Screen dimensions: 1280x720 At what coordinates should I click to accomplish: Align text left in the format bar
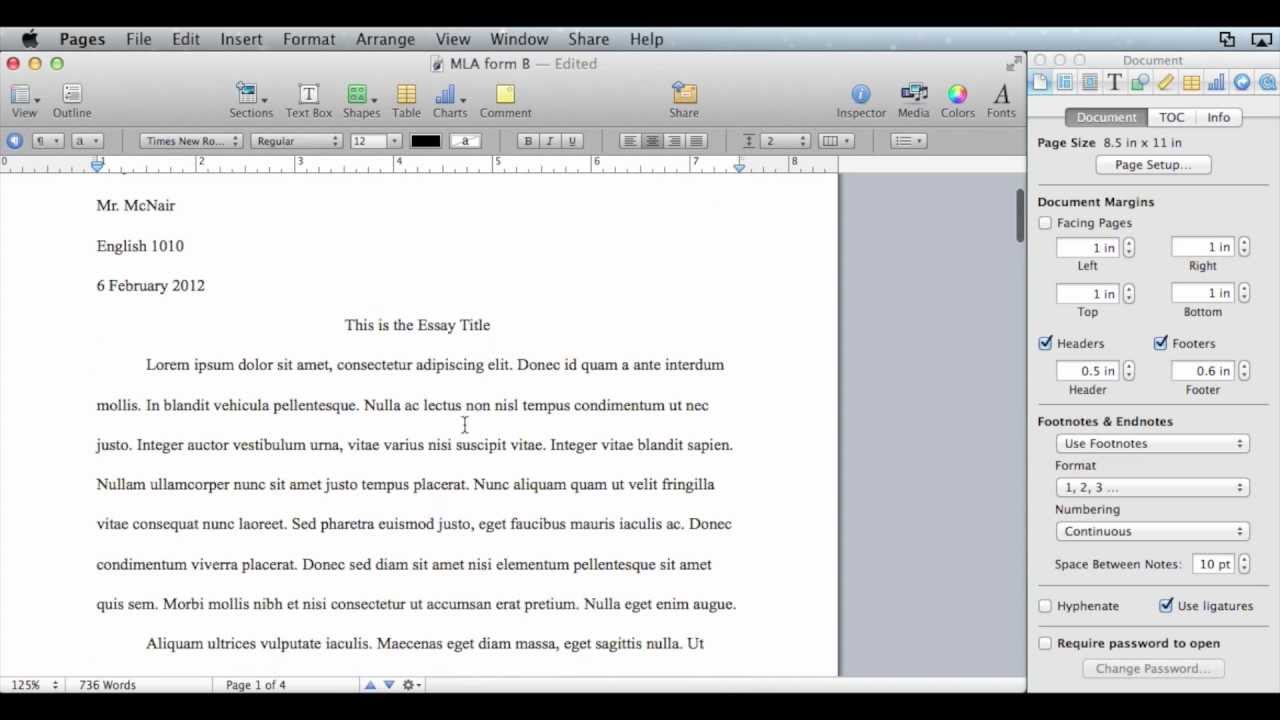(630, 141)
